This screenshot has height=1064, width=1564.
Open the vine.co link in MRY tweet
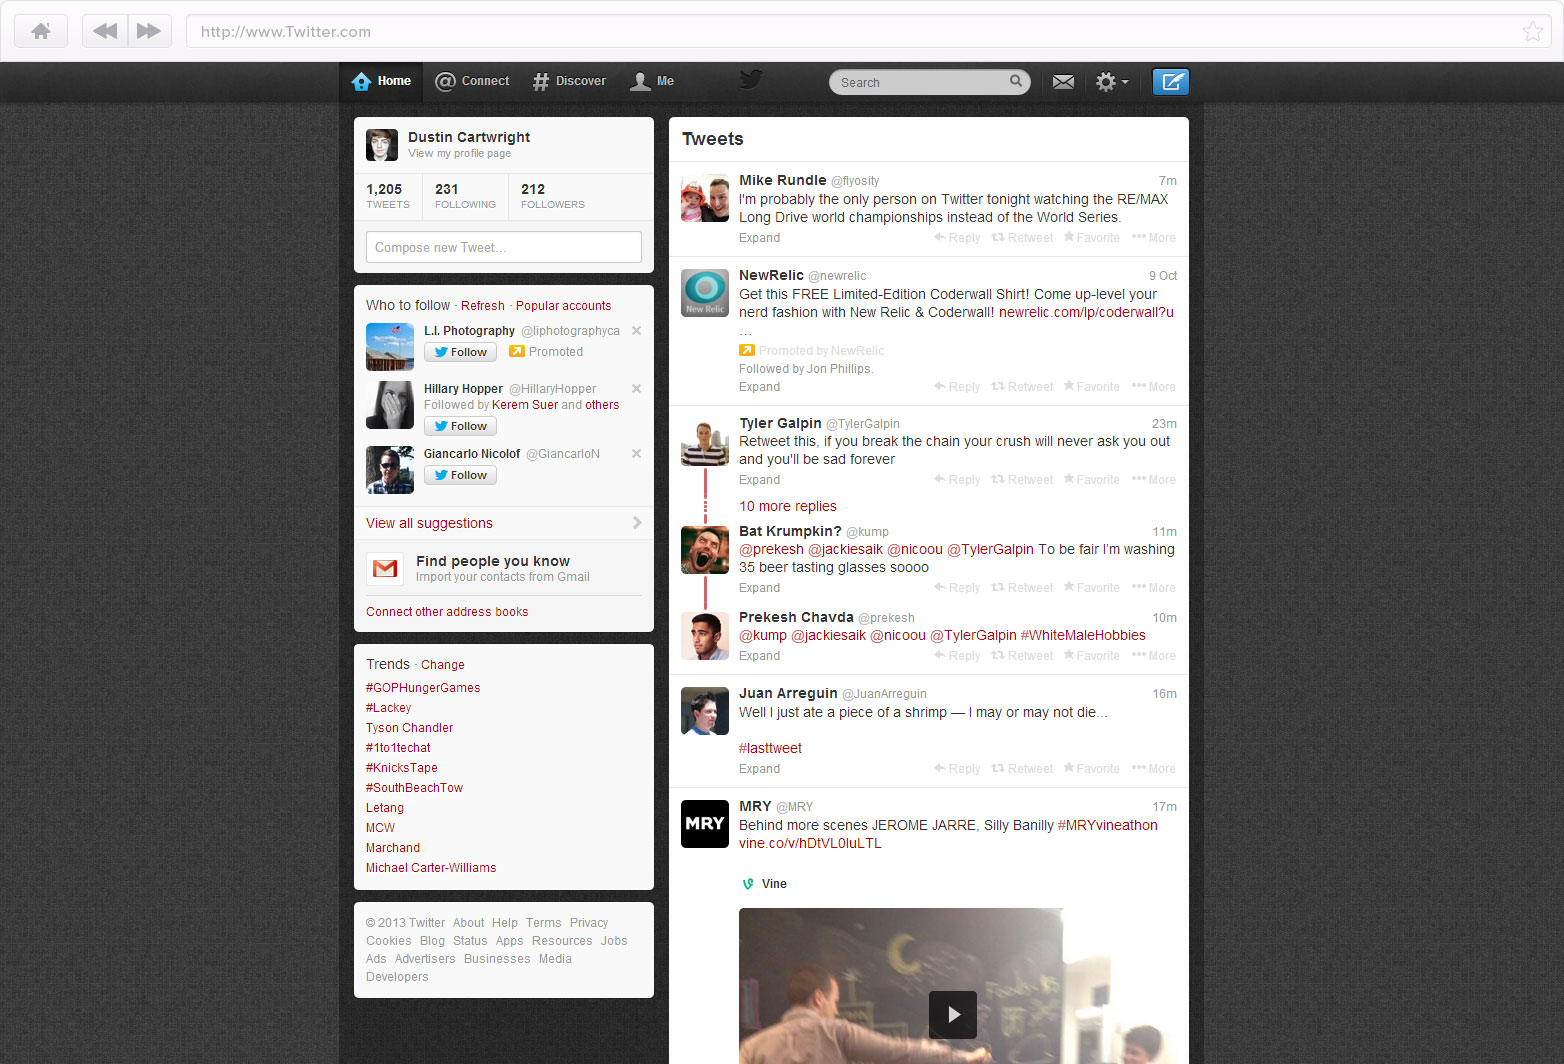pyautogui.click(x=810, y=843)
